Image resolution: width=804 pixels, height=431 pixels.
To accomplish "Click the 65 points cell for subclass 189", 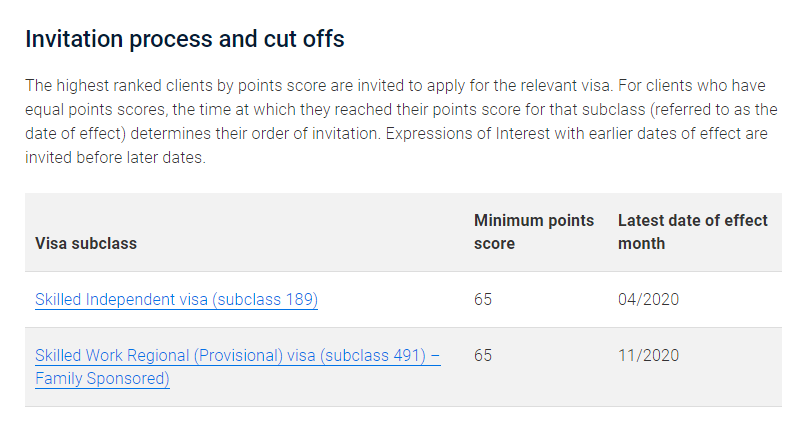I will click(483, 299).
